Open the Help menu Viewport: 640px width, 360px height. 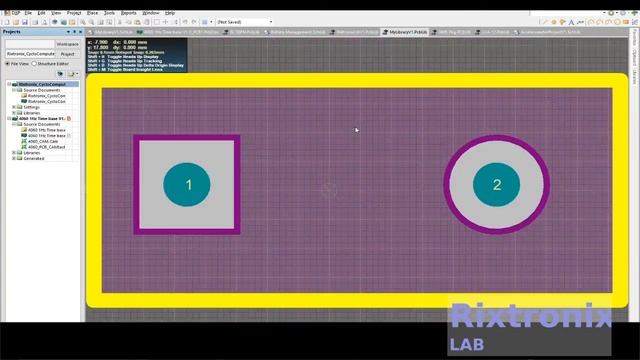click(170, 13)
